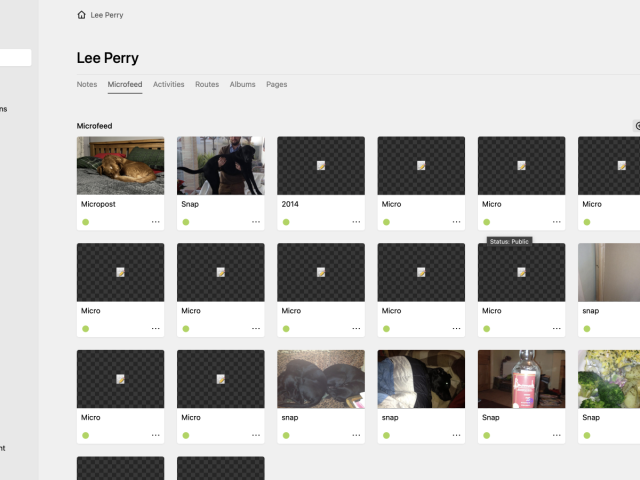Viewport: 640px width, 480px height.
Task: Open the Pages tab
Action: coord(277,84)
